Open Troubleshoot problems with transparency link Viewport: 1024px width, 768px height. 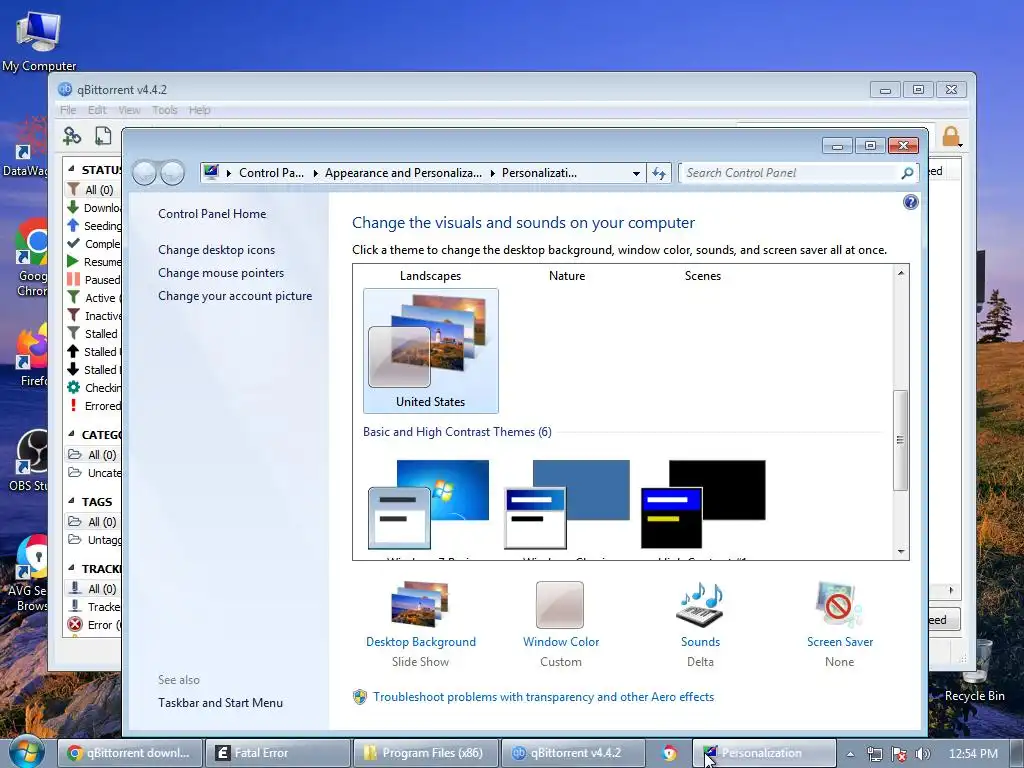click(x=543, y=697)
